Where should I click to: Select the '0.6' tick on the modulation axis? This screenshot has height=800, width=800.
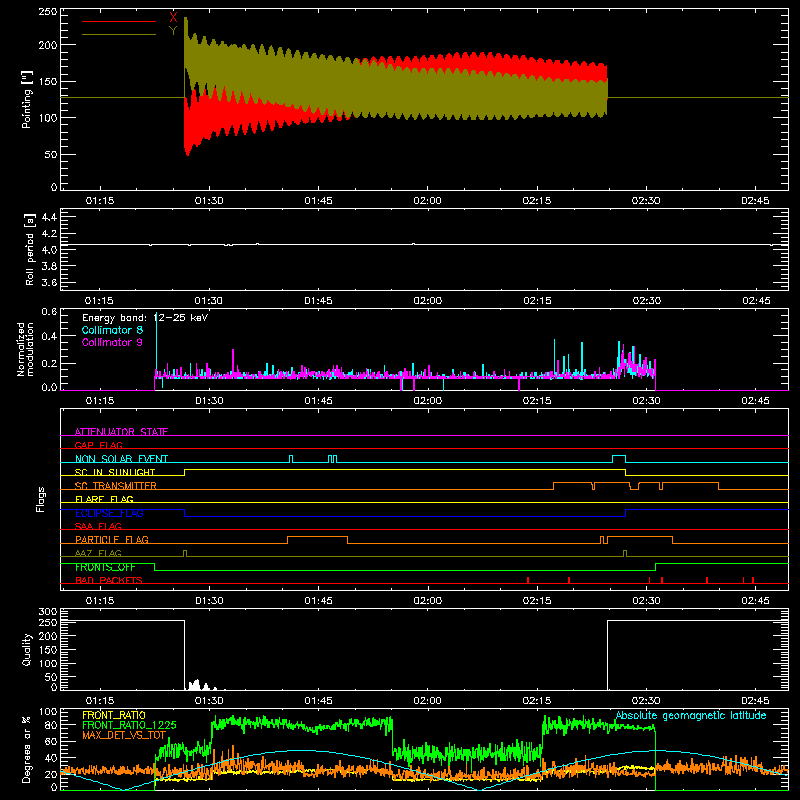click(x=49, y=311)
